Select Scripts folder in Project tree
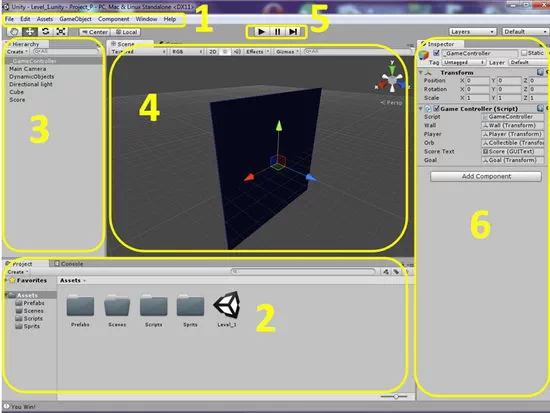 coord(29,319)
